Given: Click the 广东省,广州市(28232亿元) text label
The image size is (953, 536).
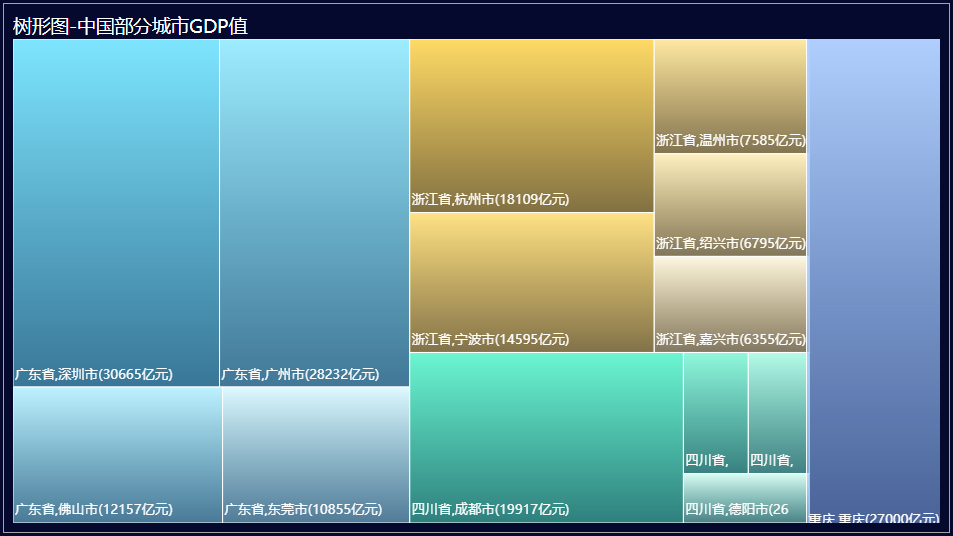Looking at the screenshot, I should (x=300, y=375).
